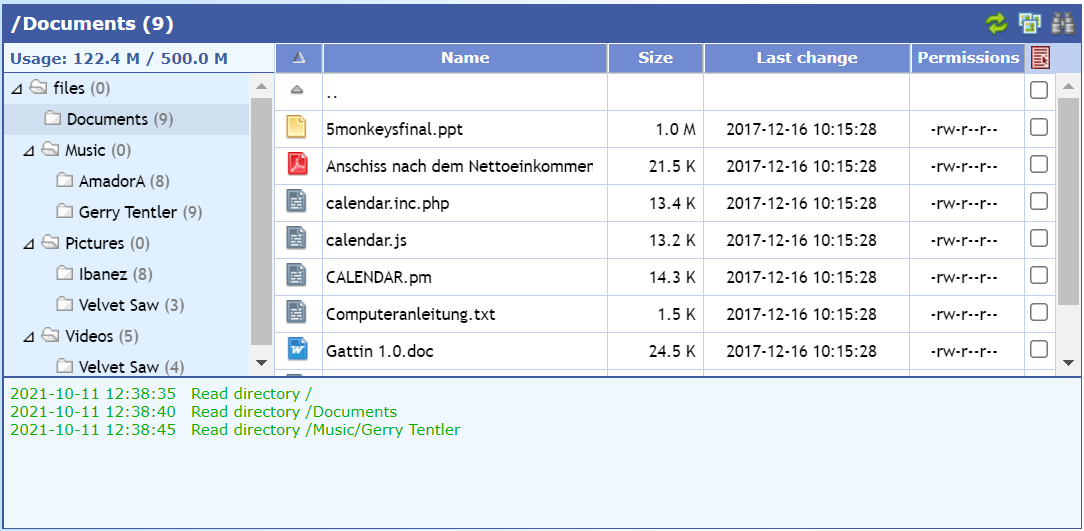Check the box for 5monkeysfinal.ppt

tap(1038, 127)
